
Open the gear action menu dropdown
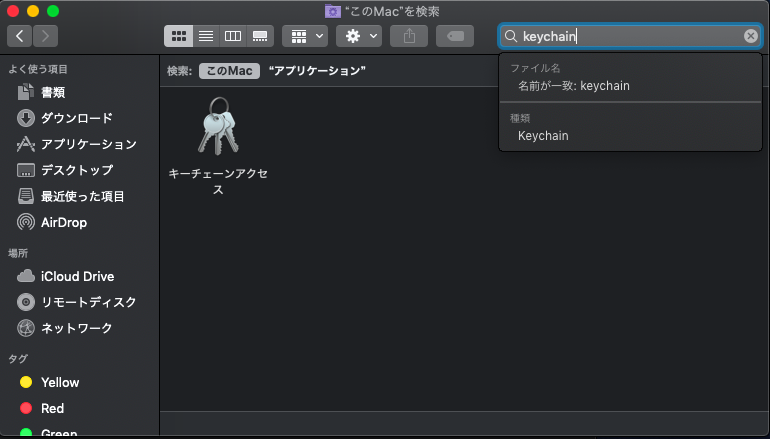(358, 36)
